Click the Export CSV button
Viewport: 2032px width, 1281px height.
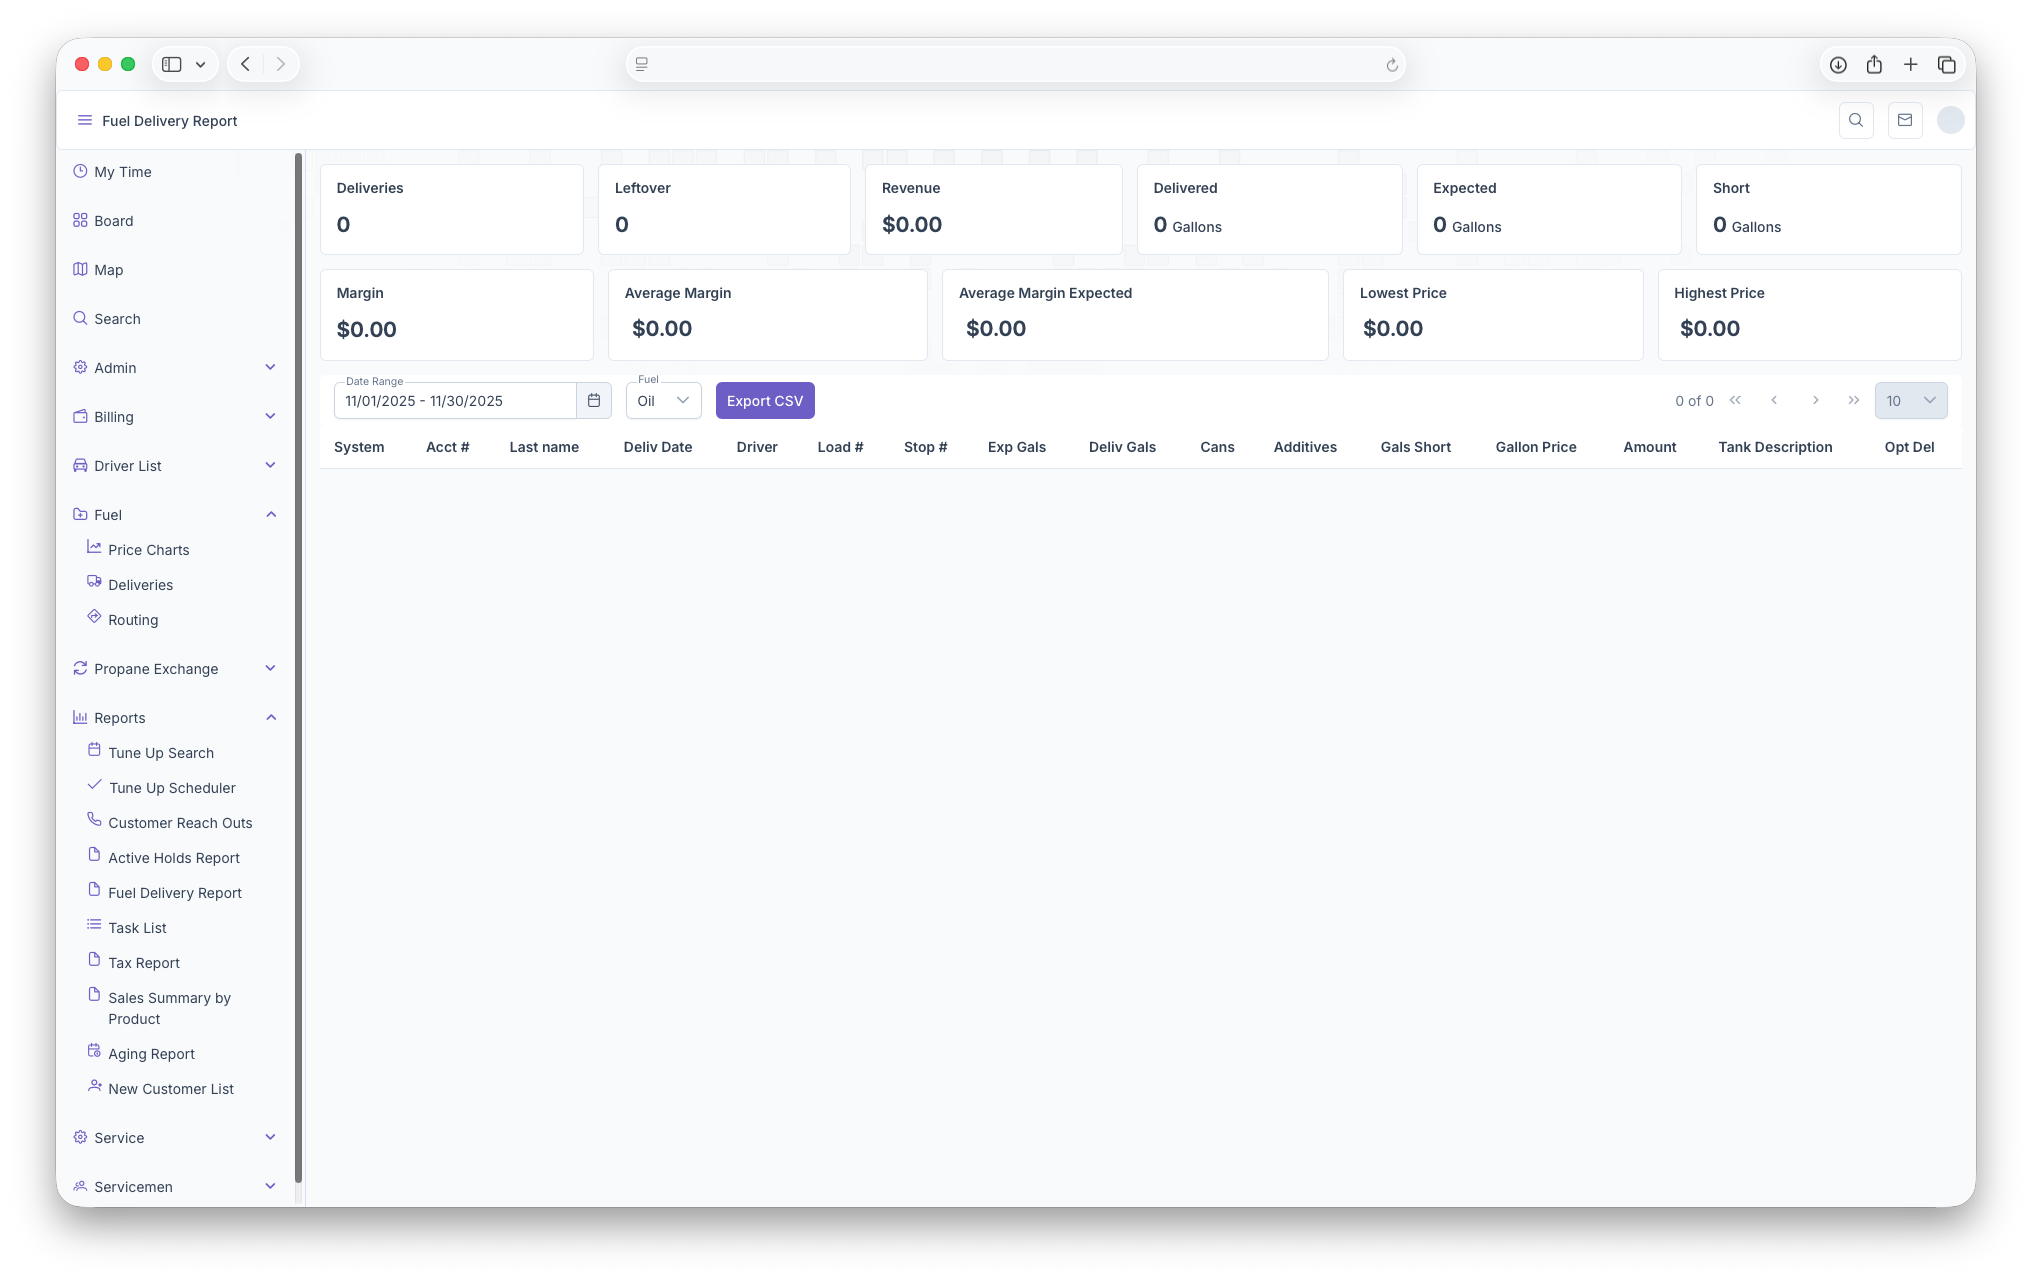[x=765, y=401]
